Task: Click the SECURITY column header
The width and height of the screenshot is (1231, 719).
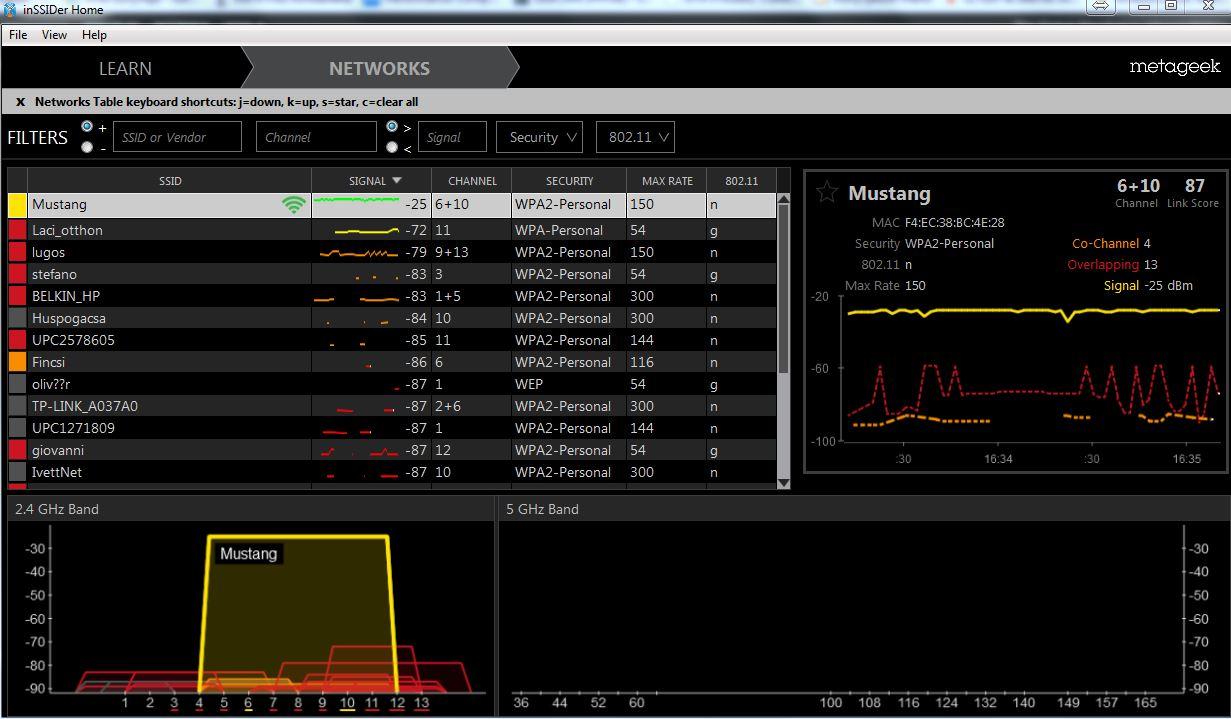Action: (x=569, y=181)
